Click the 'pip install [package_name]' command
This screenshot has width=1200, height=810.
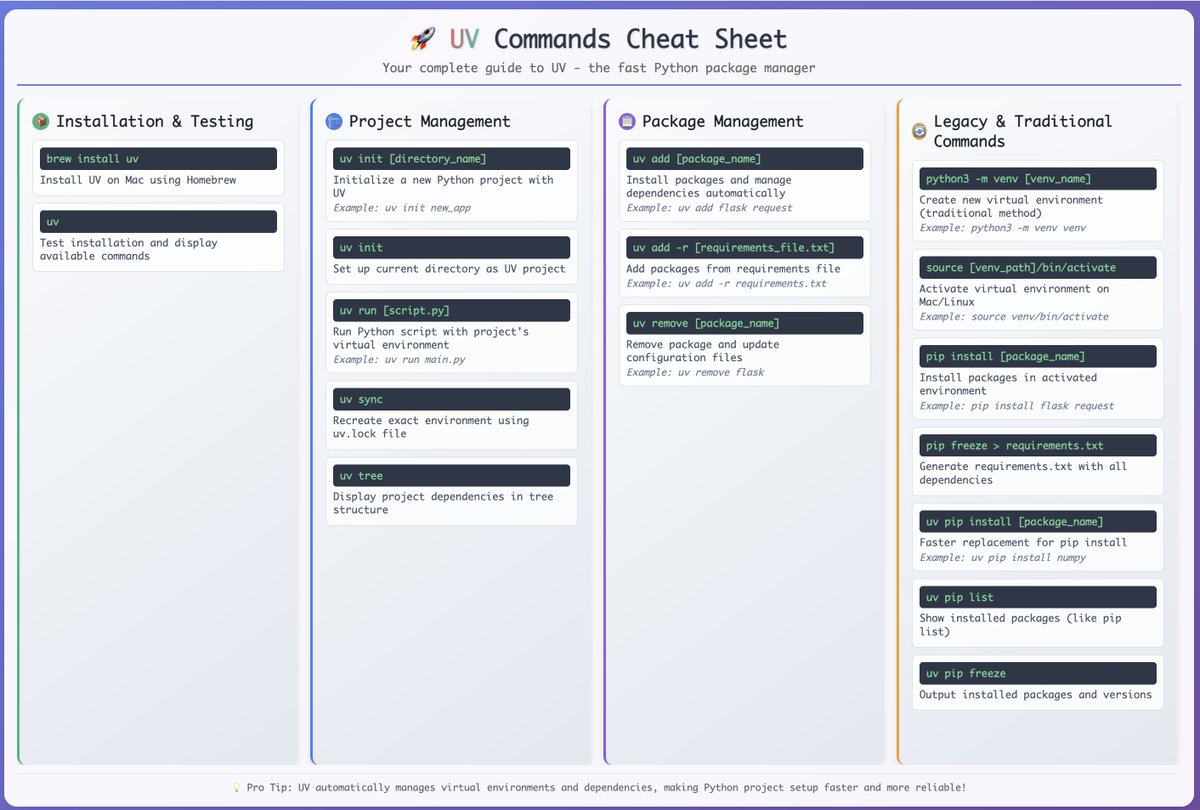[x=1038, y=356]
